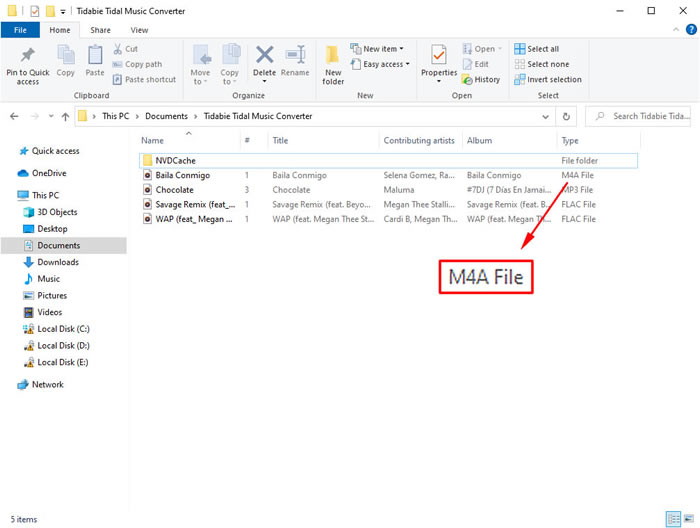Open Local Disk (D:)
The width and height of the screenshot is (700, 528).
coord(57,345)
